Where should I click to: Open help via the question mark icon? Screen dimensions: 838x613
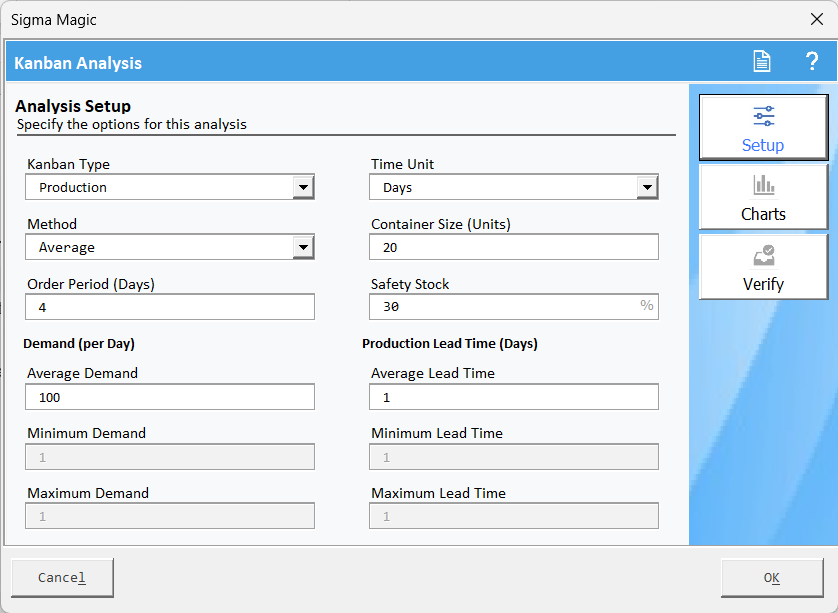point(812,62)
